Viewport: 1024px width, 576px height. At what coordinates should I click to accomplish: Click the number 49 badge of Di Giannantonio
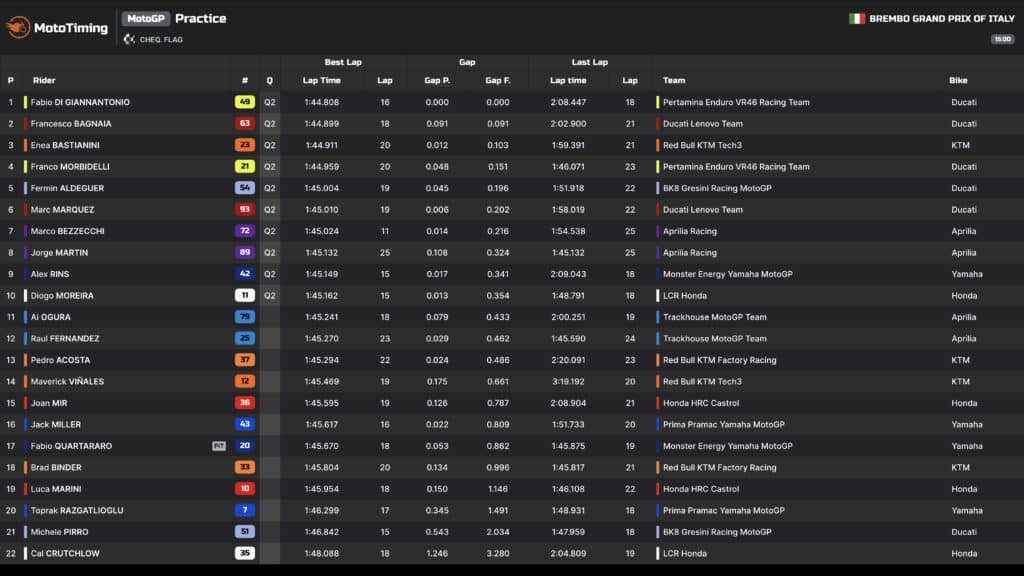(245, 102)
